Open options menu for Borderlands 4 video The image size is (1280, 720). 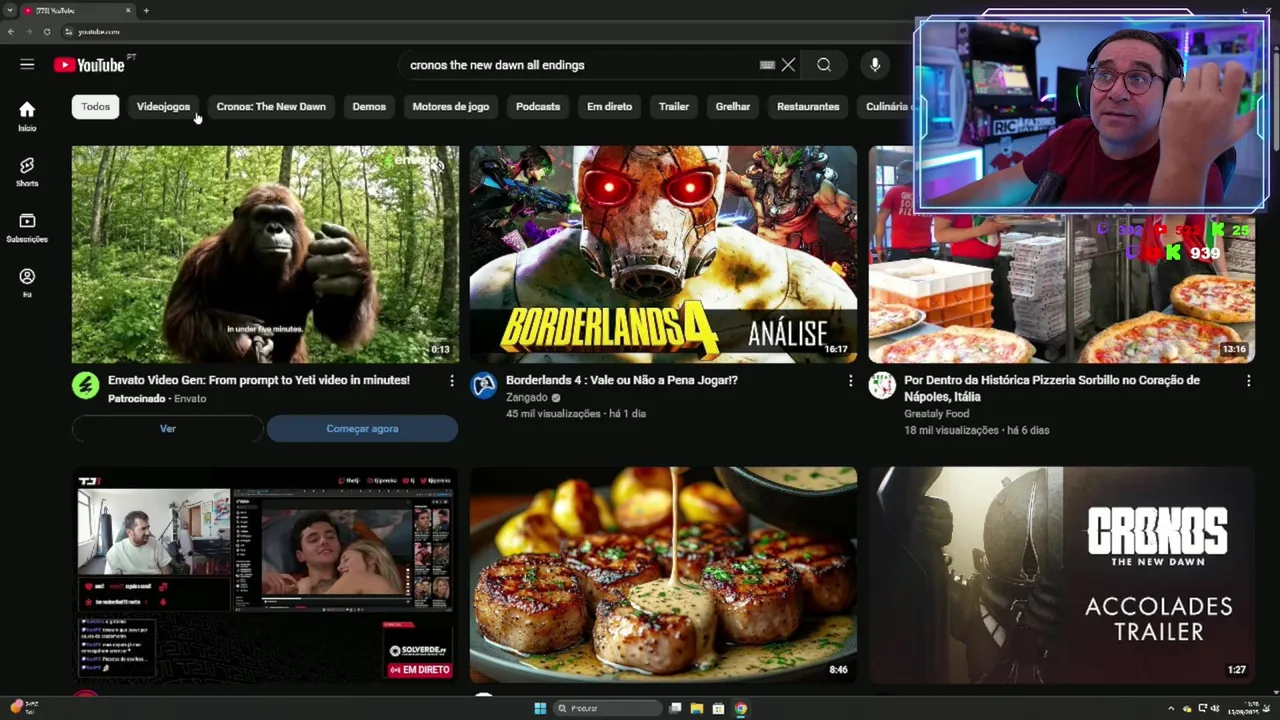(x=850, y=381)
